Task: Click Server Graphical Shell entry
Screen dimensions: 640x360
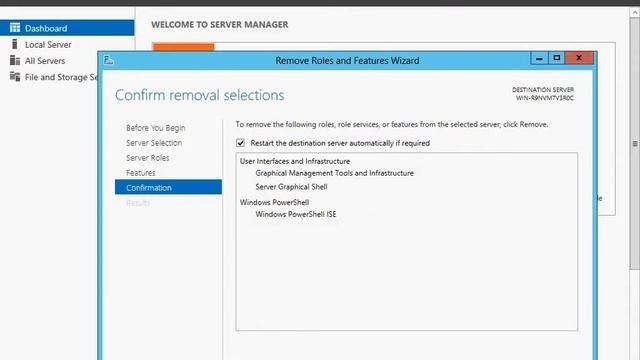Action: point(291,187)
